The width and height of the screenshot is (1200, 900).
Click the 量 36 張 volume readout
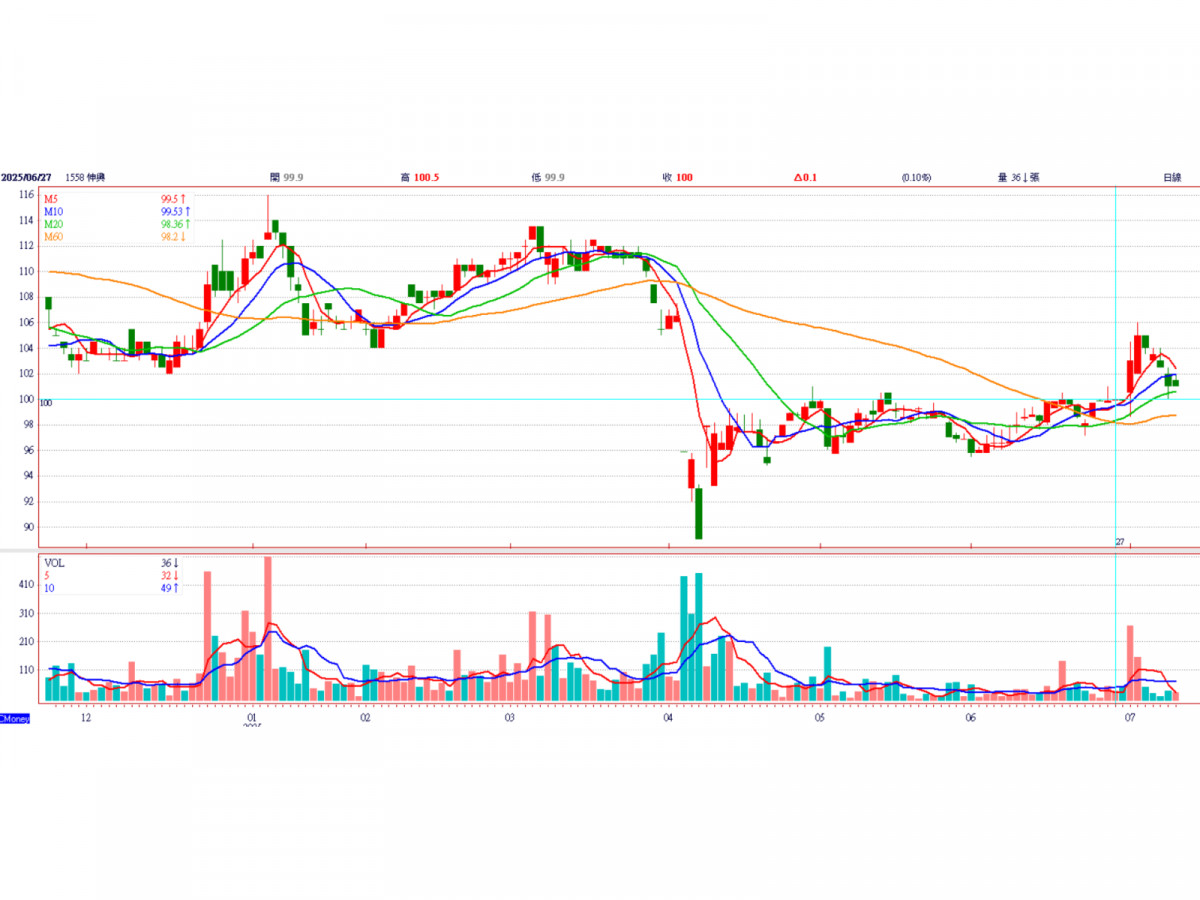coord(1018,177)
